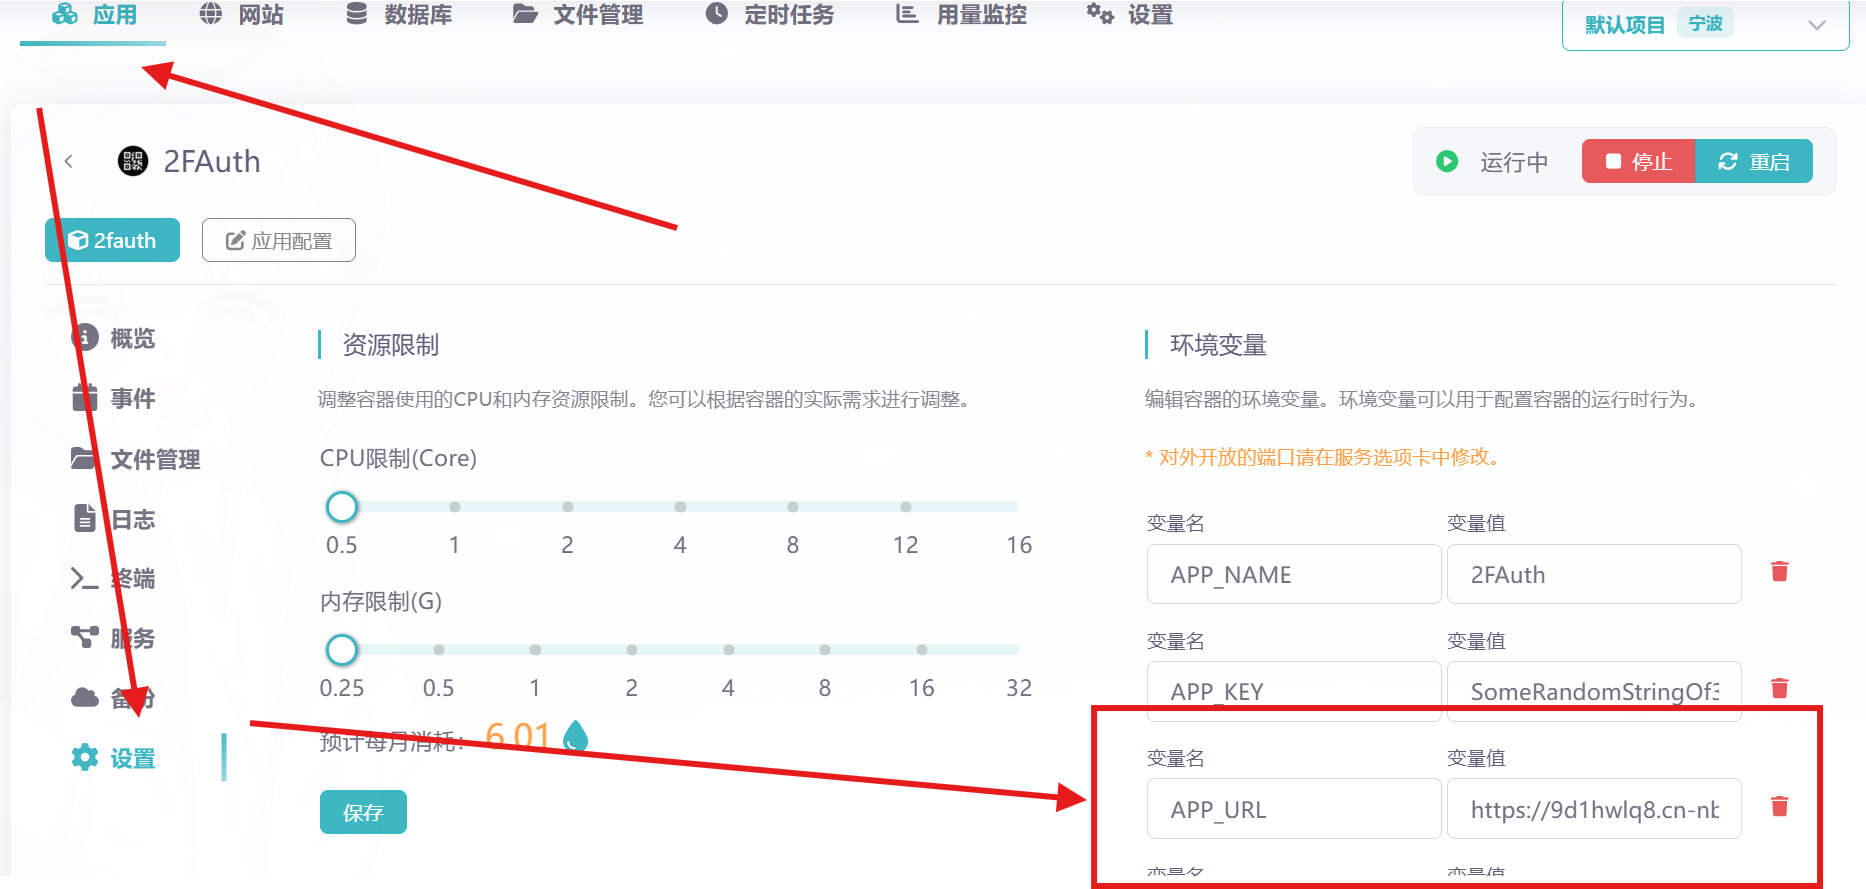Restart the app with 重启 button

1753,162
